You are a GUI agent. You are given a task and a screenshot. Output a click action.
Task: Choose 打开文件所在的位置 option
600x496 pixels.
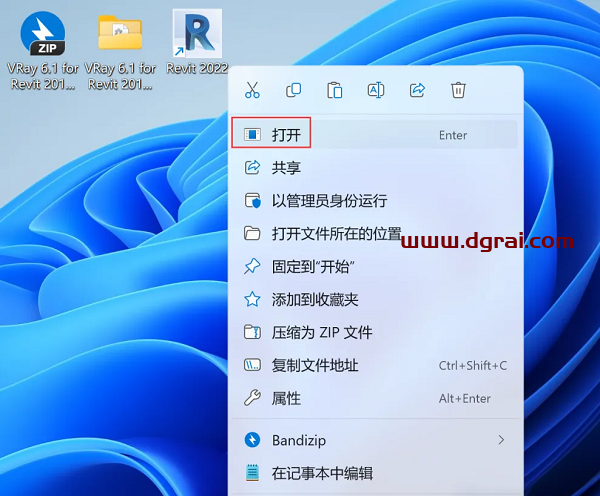coord(336,234)
